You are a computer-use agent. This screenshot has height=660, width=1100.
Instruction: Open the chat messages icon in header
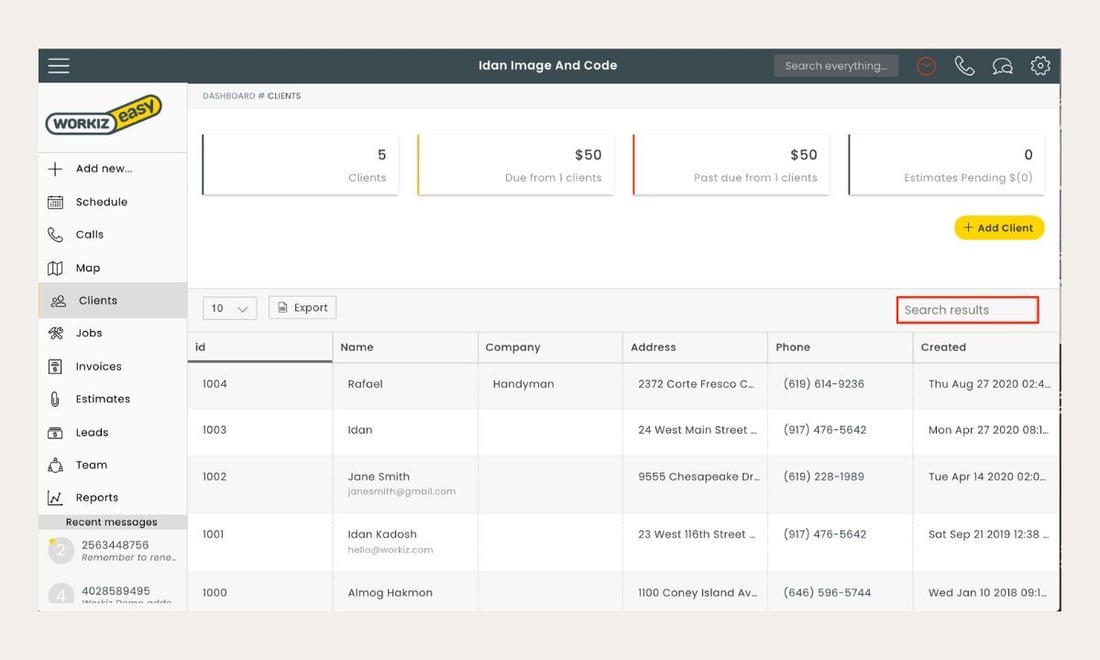(x=1002, y=66)
